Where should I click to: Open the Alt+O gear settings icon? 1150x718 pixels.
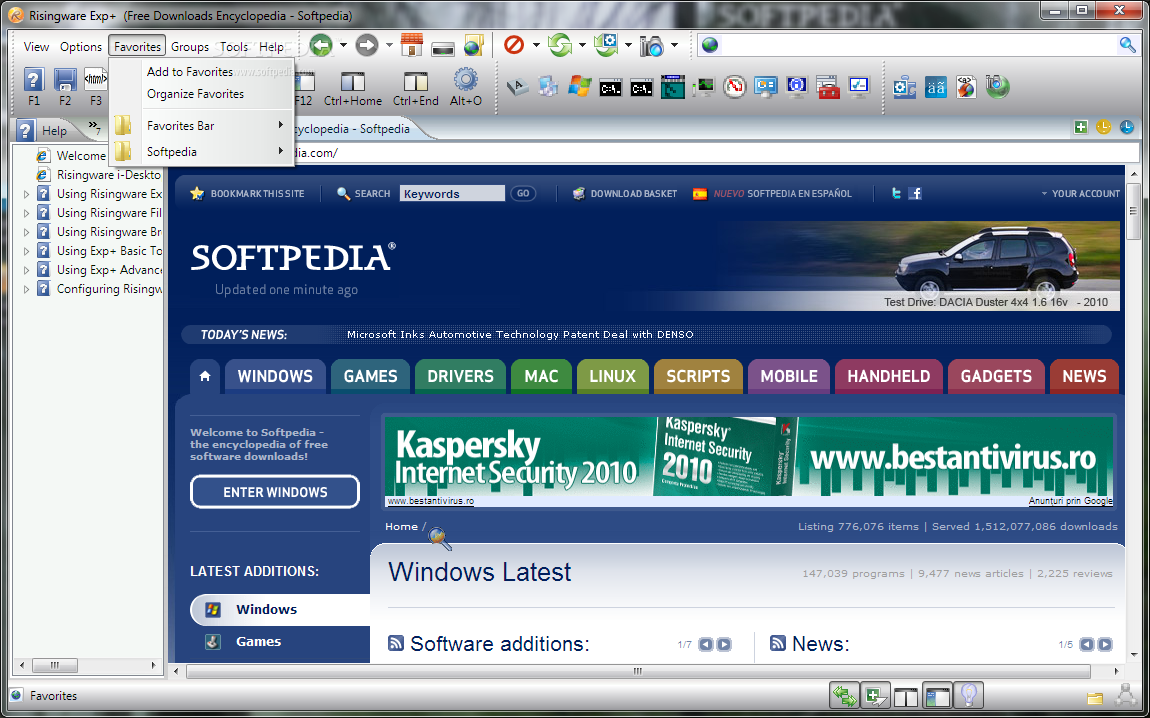[466, 79]
